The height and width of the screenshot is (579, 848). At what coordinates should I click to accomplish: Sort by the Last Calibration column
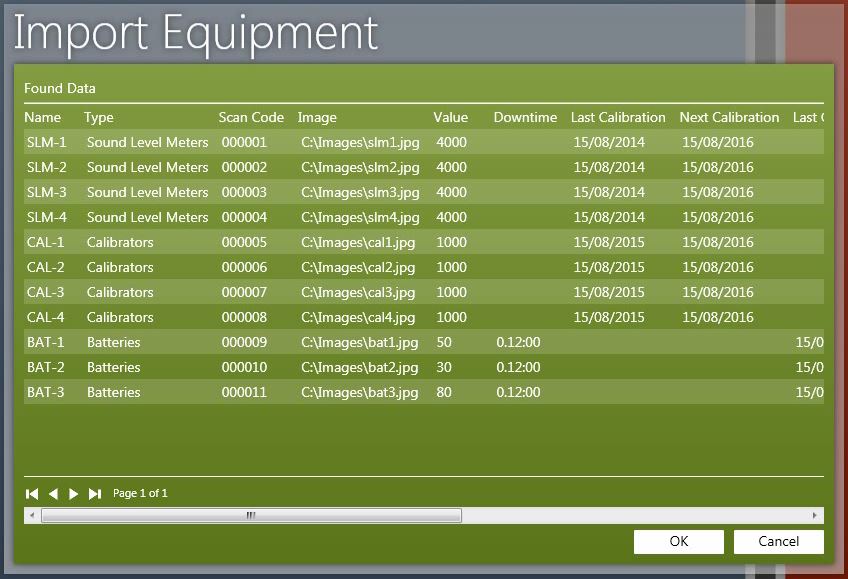point(617,118)
